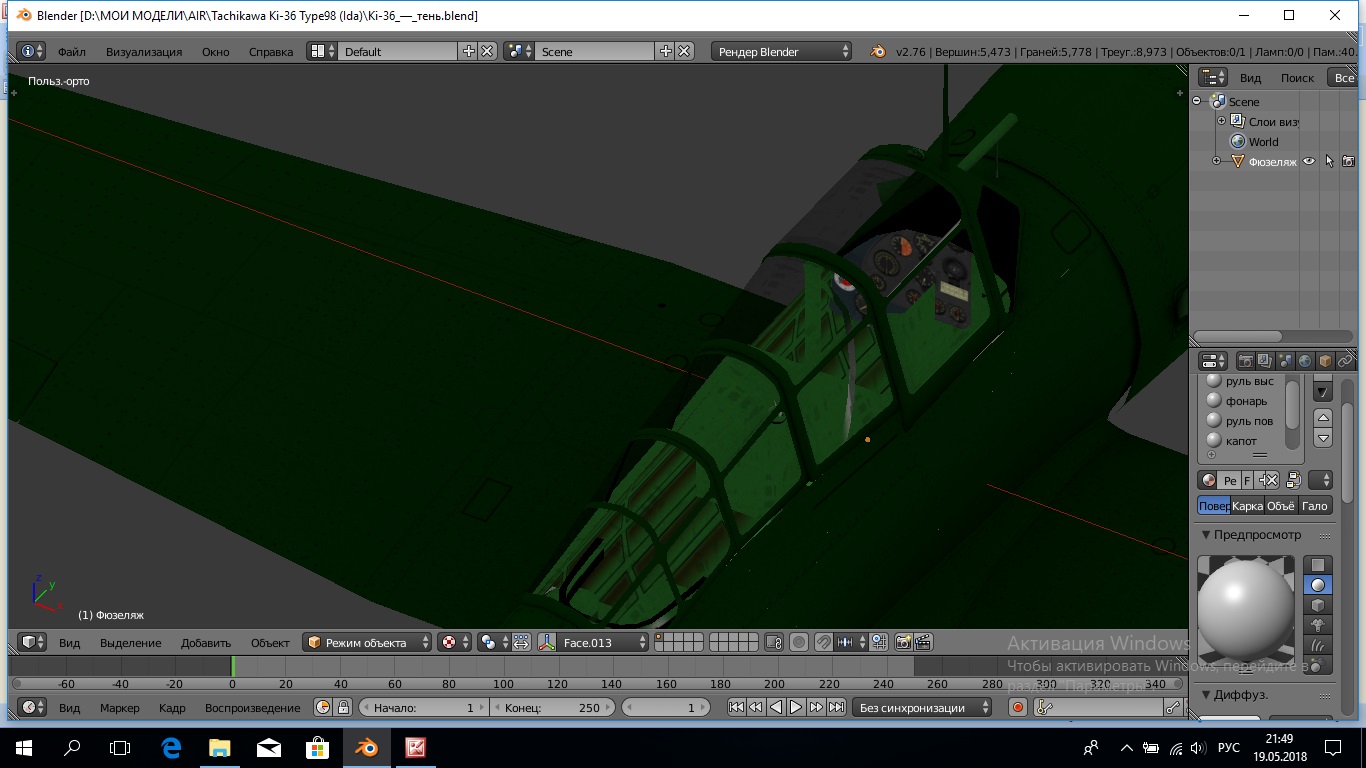The height and width of the screenshot is (768, 1366).
Task: Select the фонарь material slot
Action: pos(1246,401)
